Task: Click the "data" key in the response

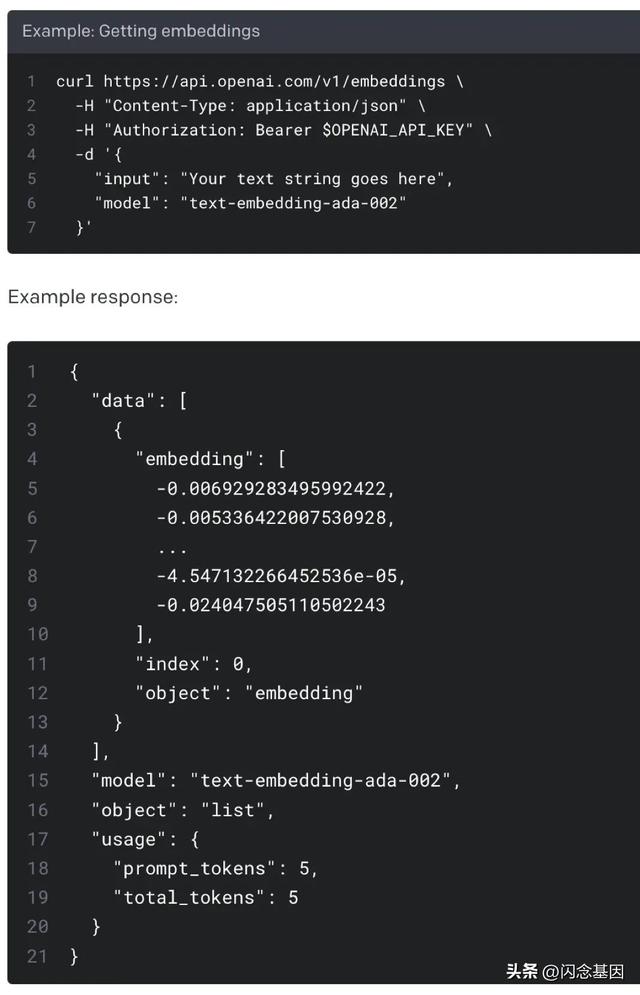Action: (123, 401)
